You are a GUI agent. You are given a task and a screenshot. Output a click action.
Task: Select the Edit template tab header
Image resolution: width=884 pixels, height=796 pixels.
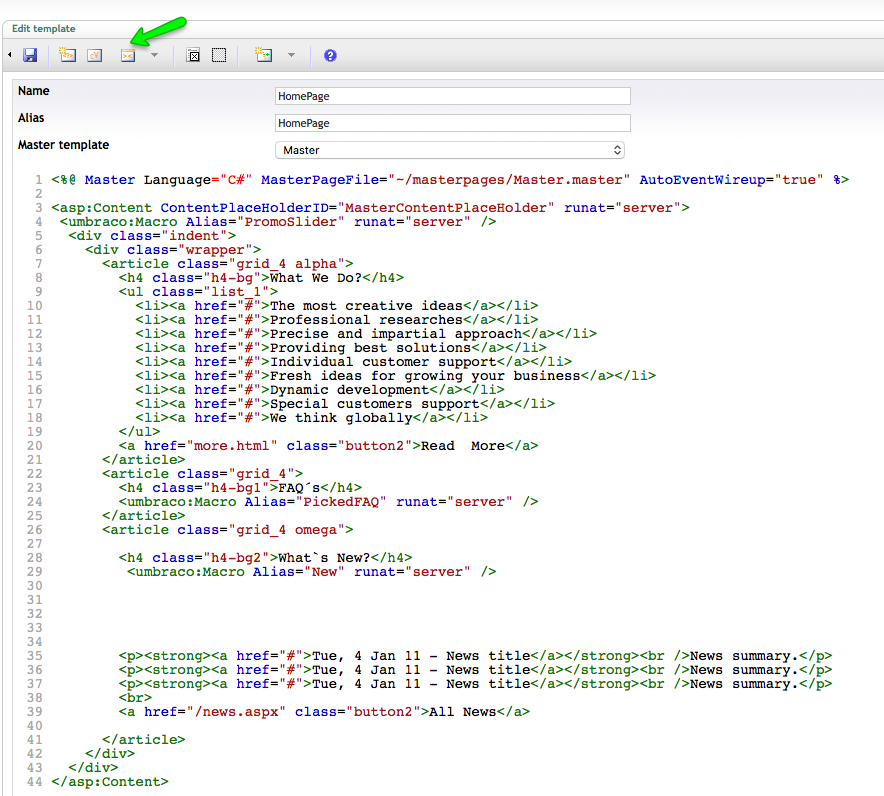pos(44,29)
